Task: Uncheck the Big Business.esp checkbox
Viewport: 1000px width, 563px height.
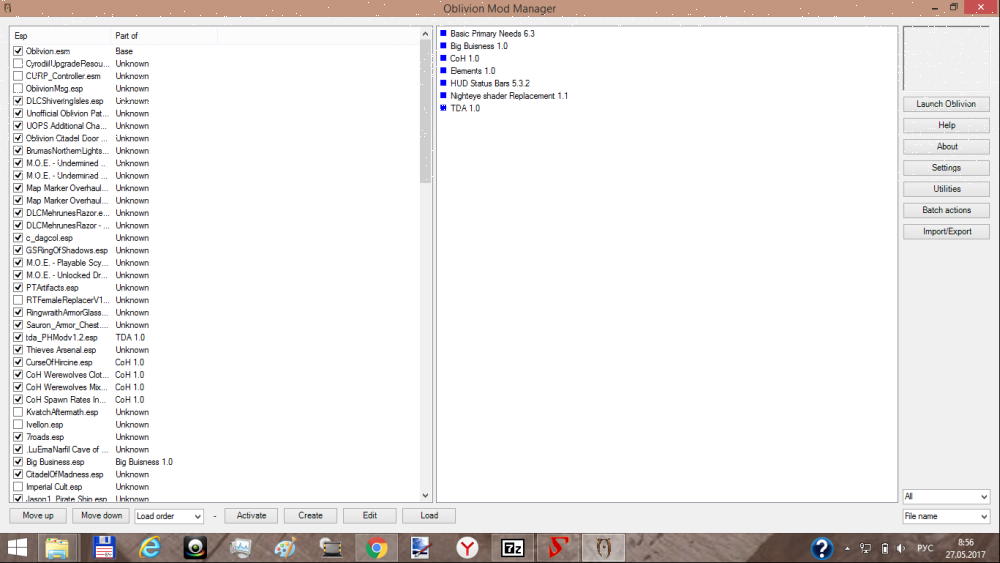Action: [x=18, y=462]
